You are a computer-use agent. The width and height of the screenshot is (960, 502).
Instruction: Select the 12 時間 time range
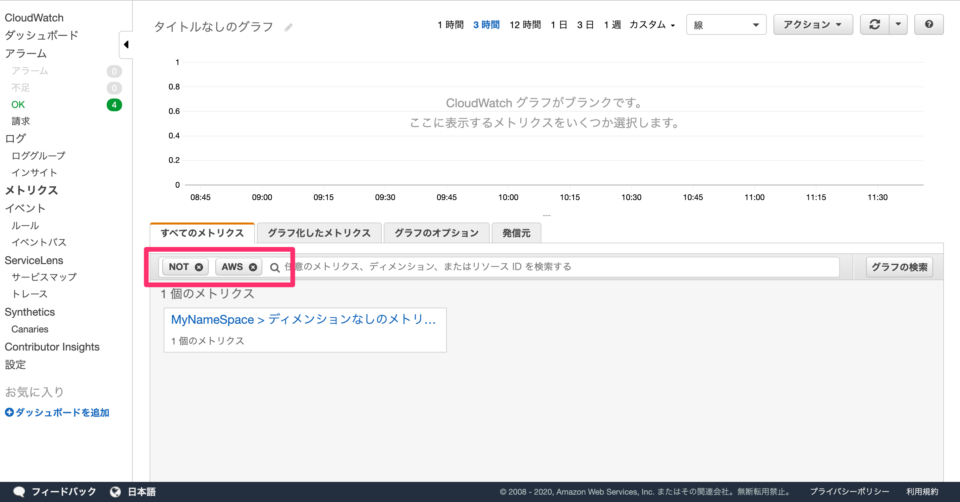[x=525, y=25]
